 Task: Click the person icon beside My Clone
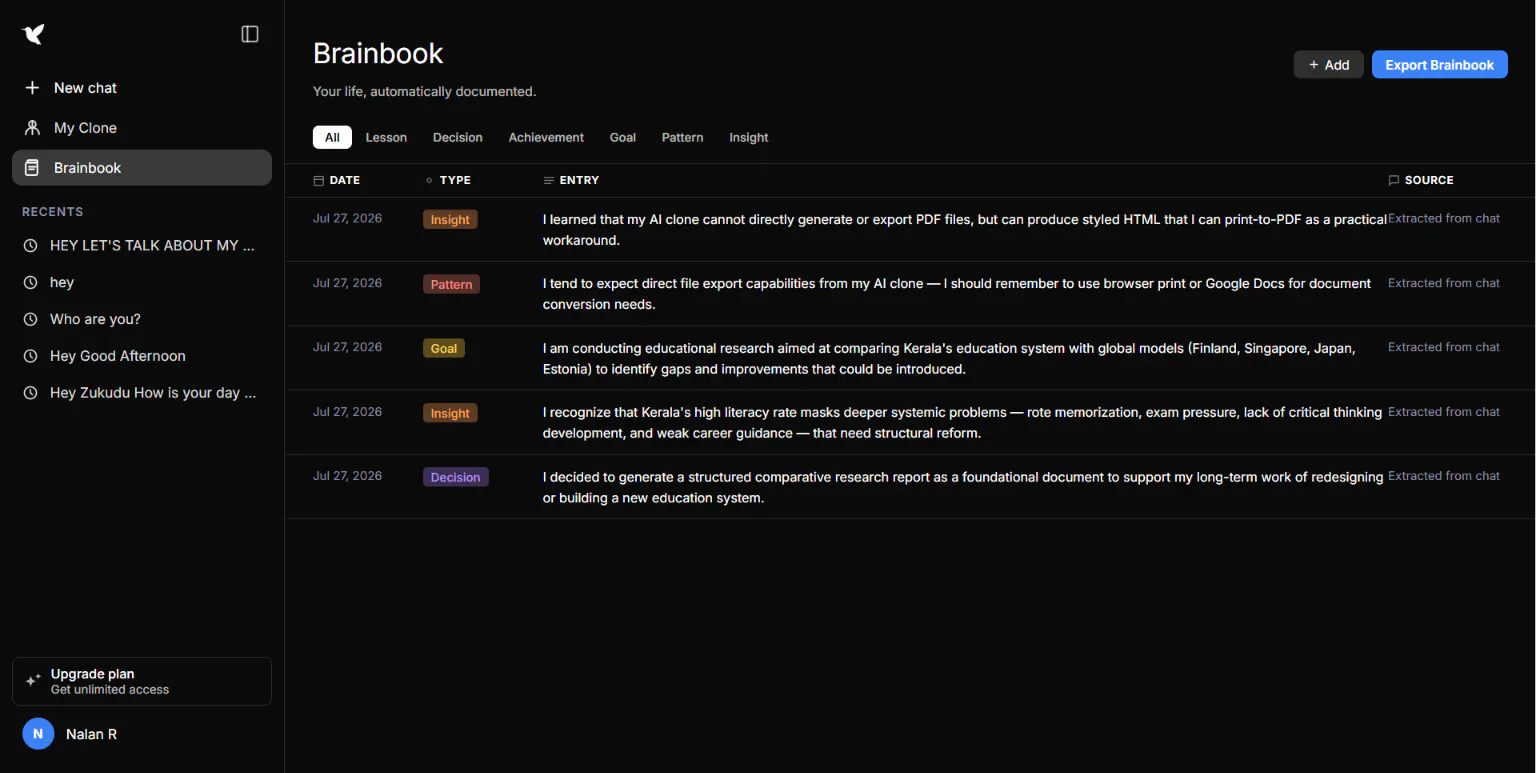(32, 128)
